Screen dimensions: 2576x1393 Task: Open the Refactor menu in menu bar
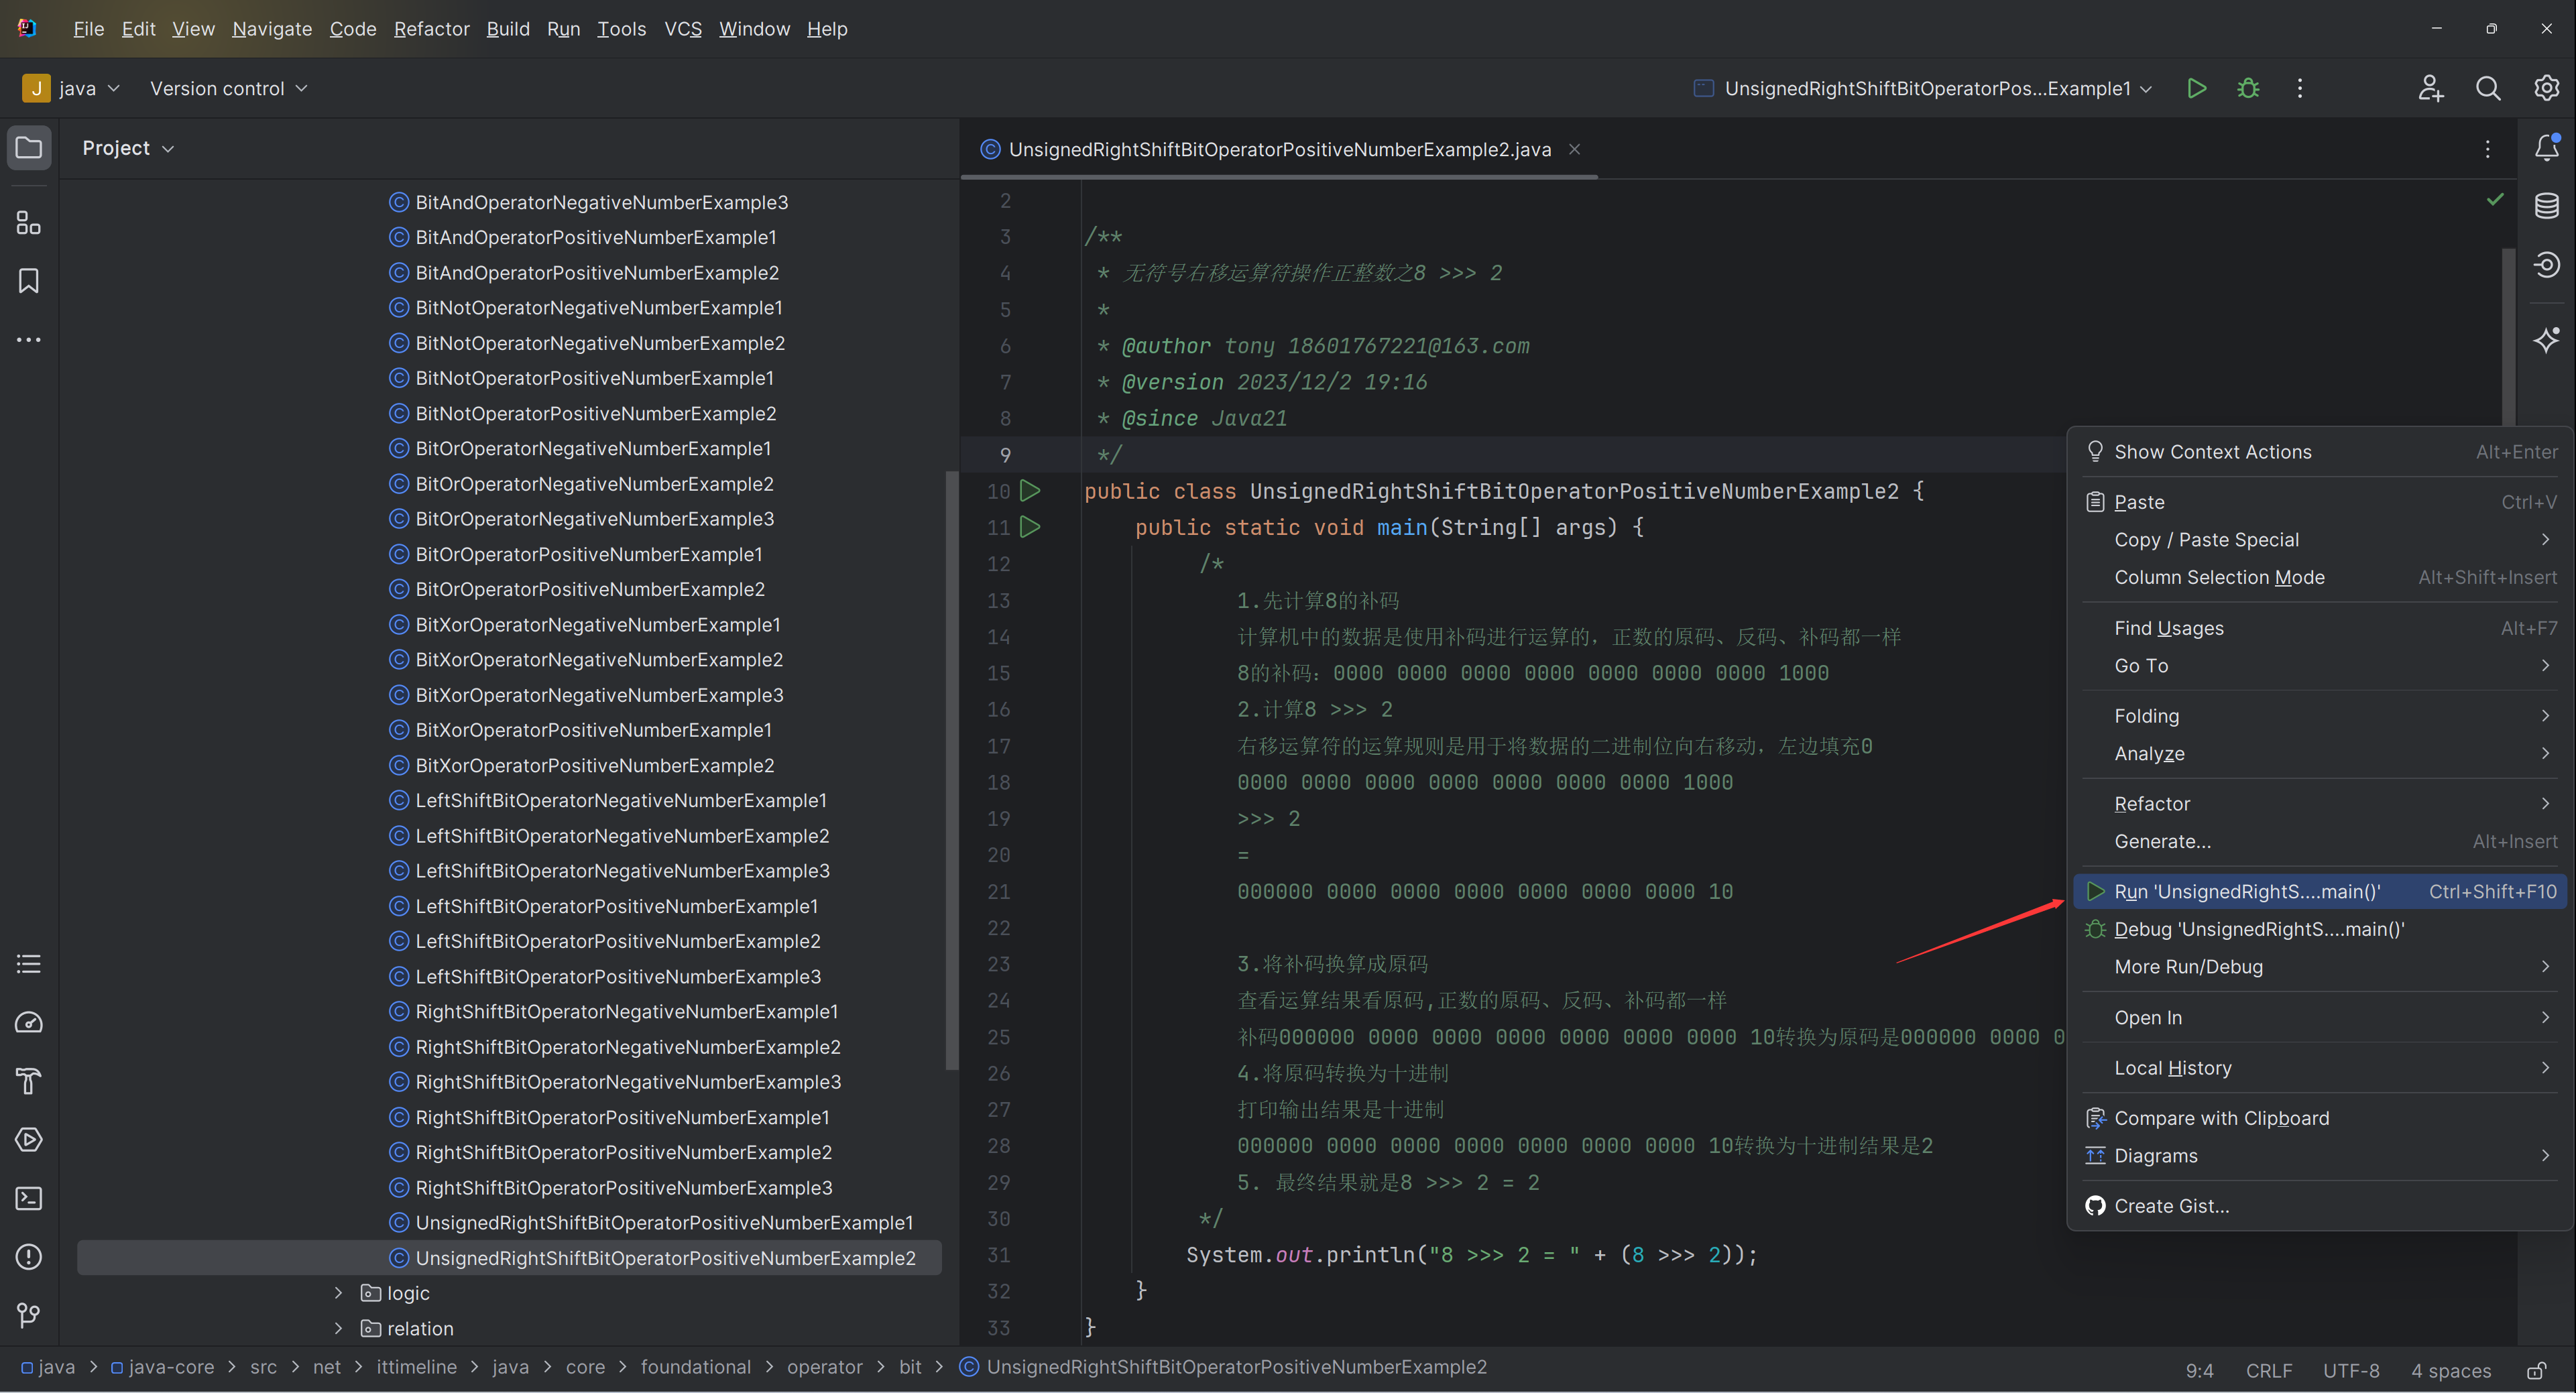coord(431,29)
